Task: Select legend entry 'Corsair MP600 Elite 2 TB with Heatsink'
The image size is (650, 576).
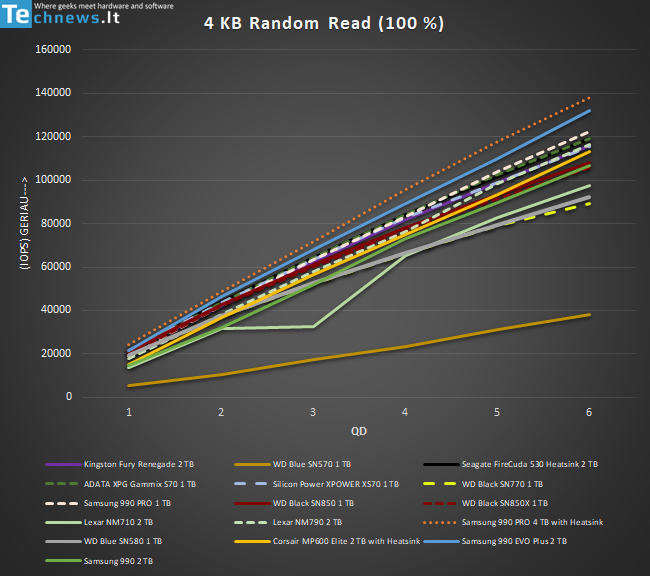Action: (327, 541)
